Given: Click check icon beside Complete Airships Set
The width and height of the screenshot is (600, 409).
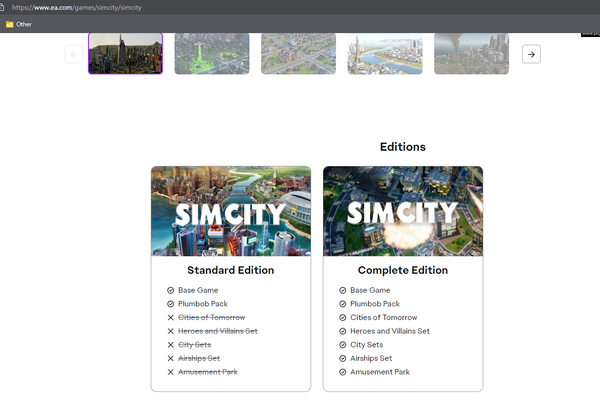Looking at the screenshot, I should pyautogui.click(x=342, y=358).
